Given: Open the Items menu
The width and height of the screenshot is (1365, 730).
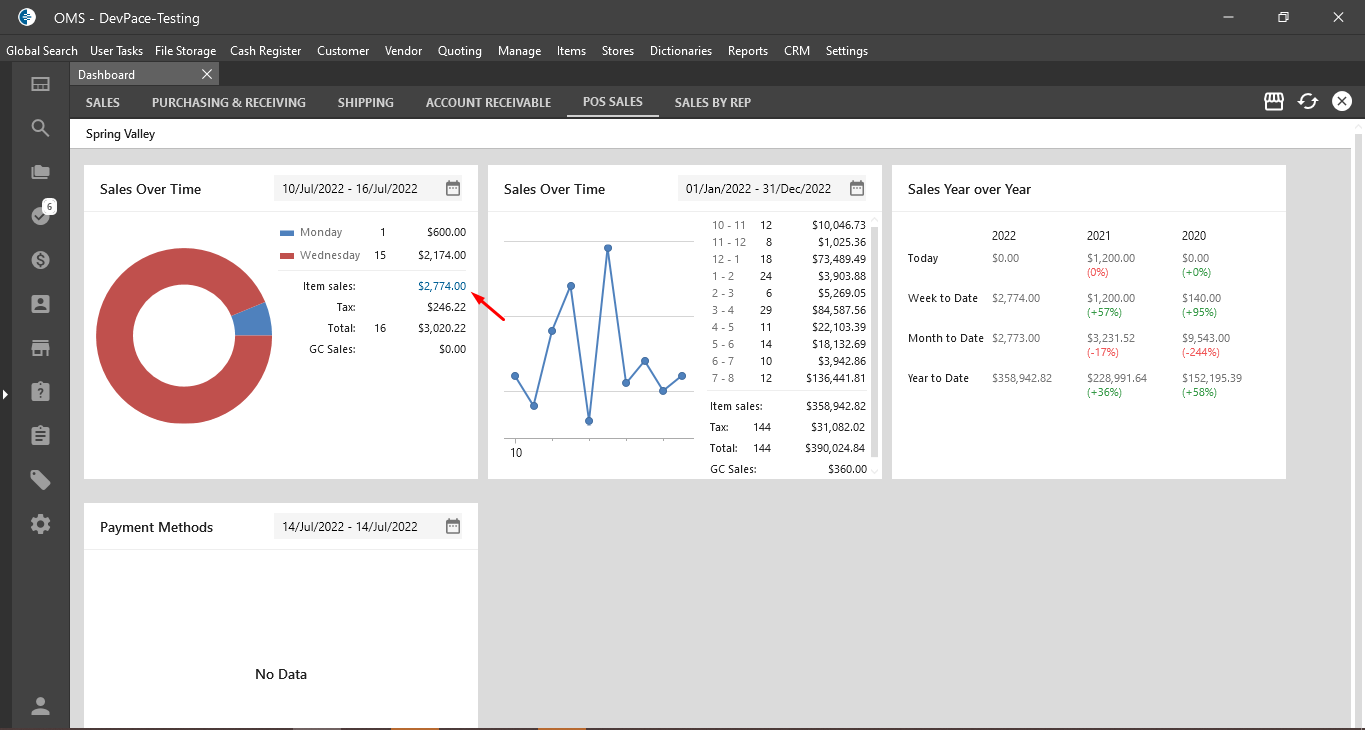Looking at the screenshot, I should (571, 51).
